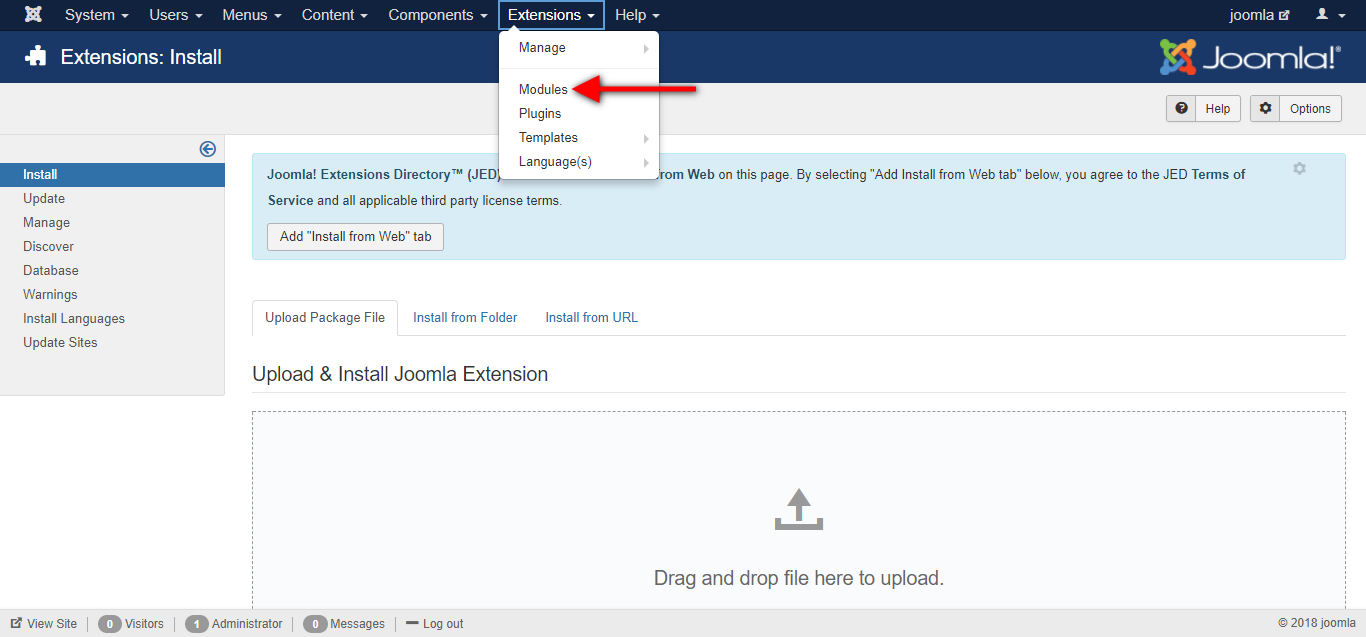
Task: Open Update Sites in the sidebar
Action: (x=60, y=342)
